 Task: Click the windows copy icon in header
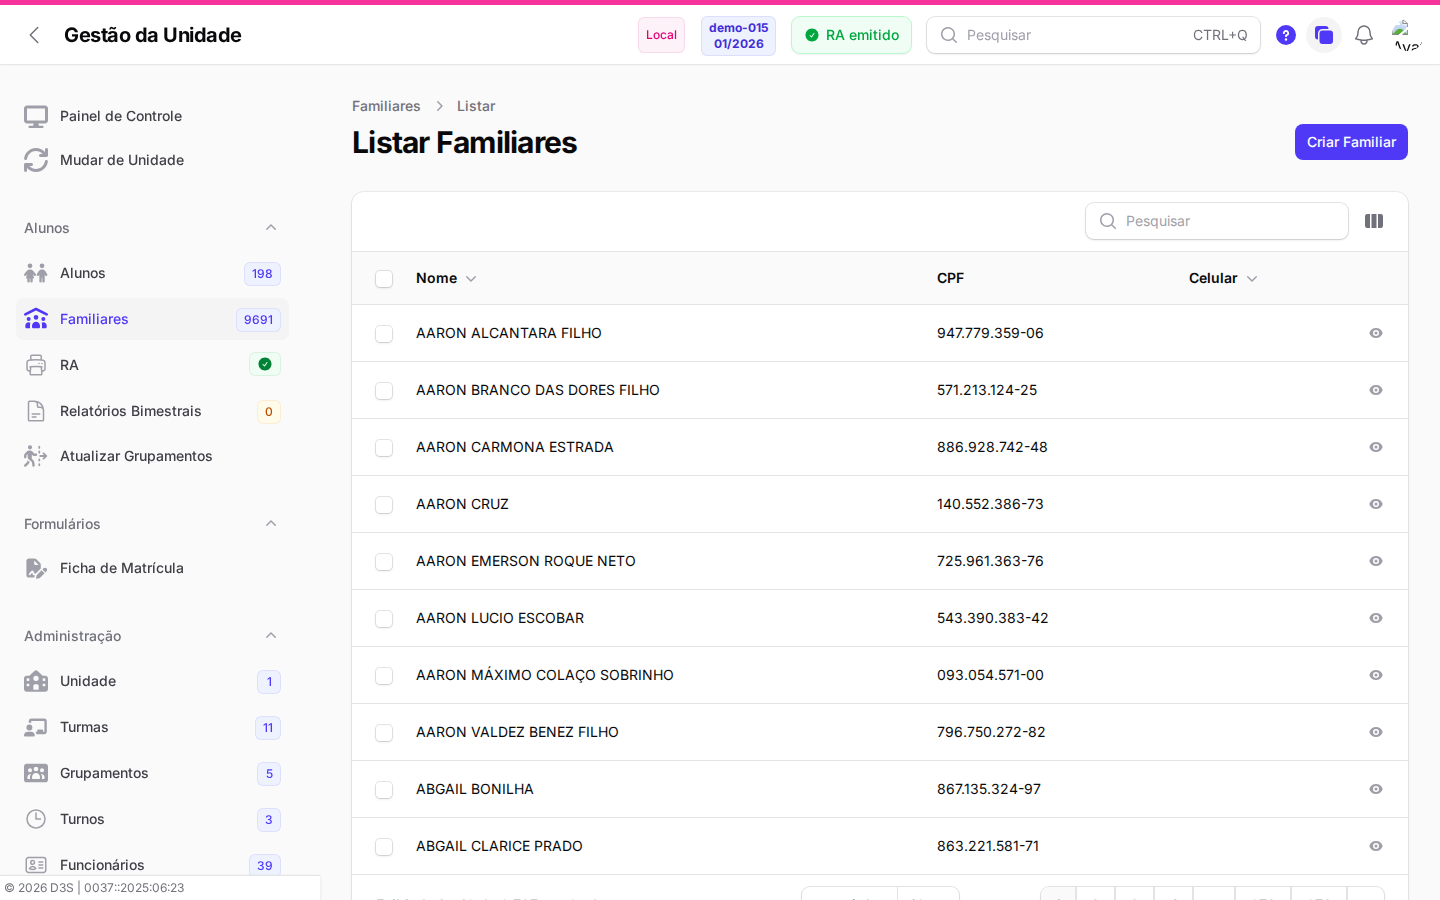pyautogui.click(x=1324, y=35)
